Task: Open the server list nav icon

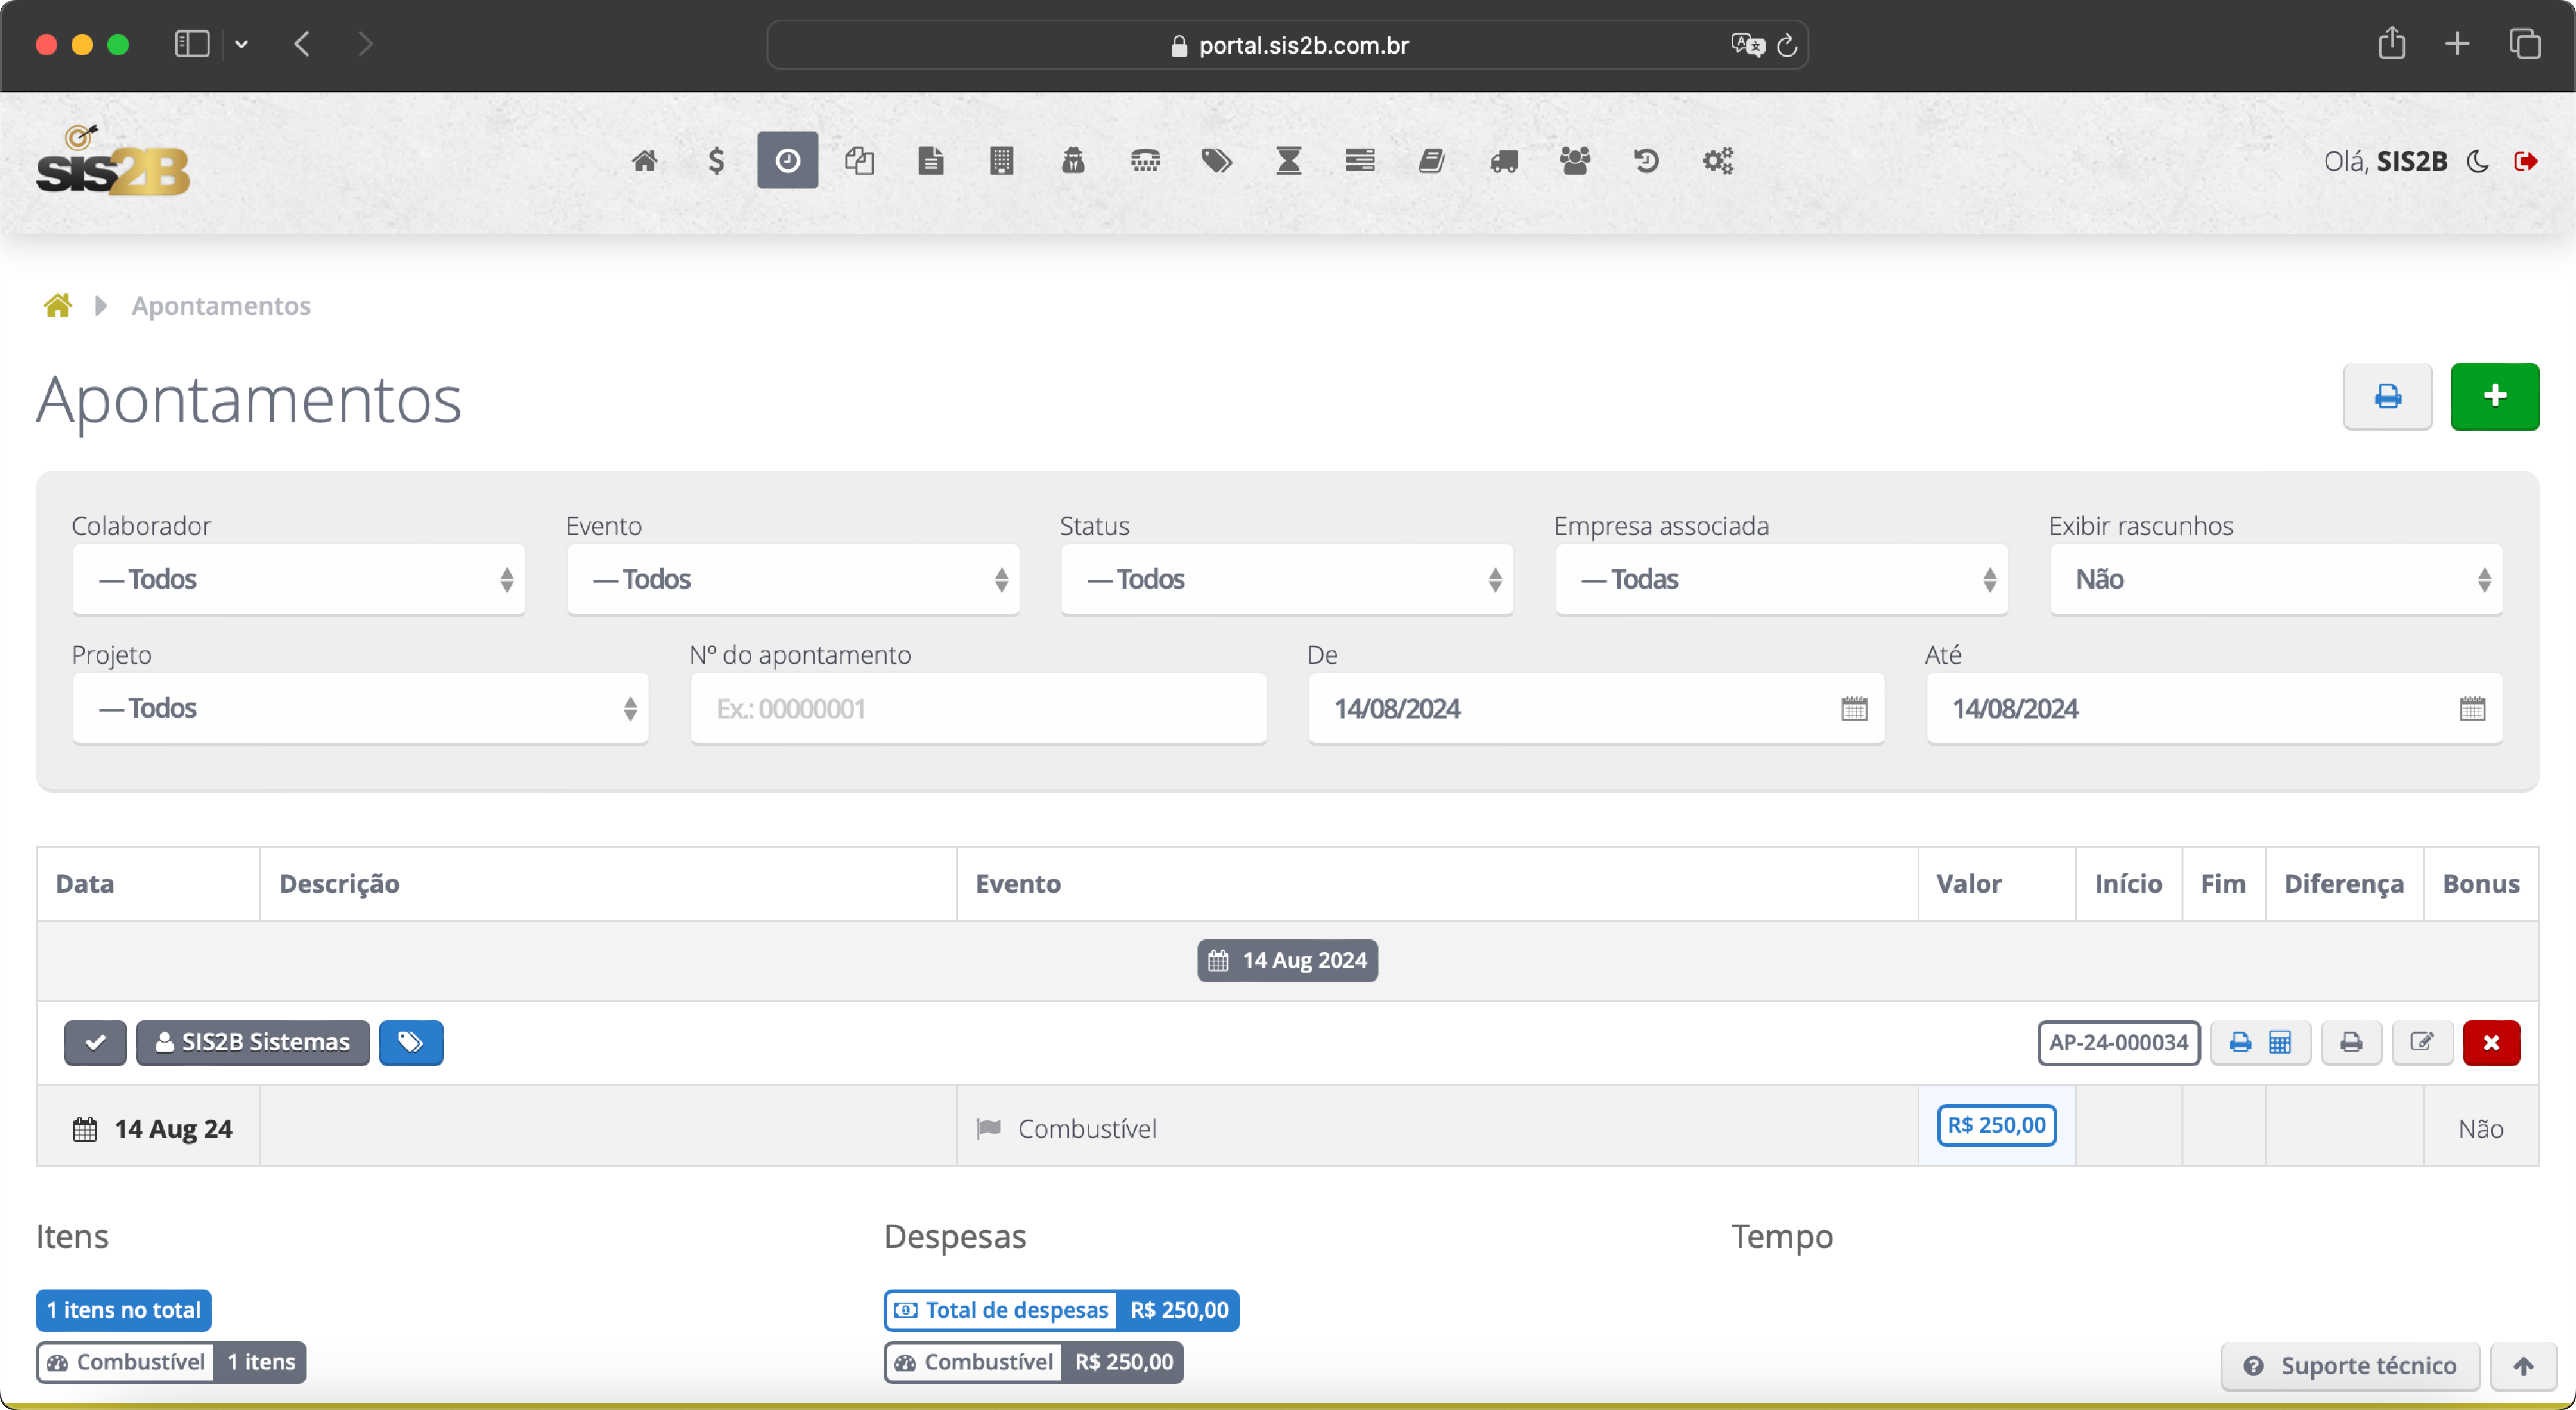Action: pyautogui.click(x=1360, y=161)
